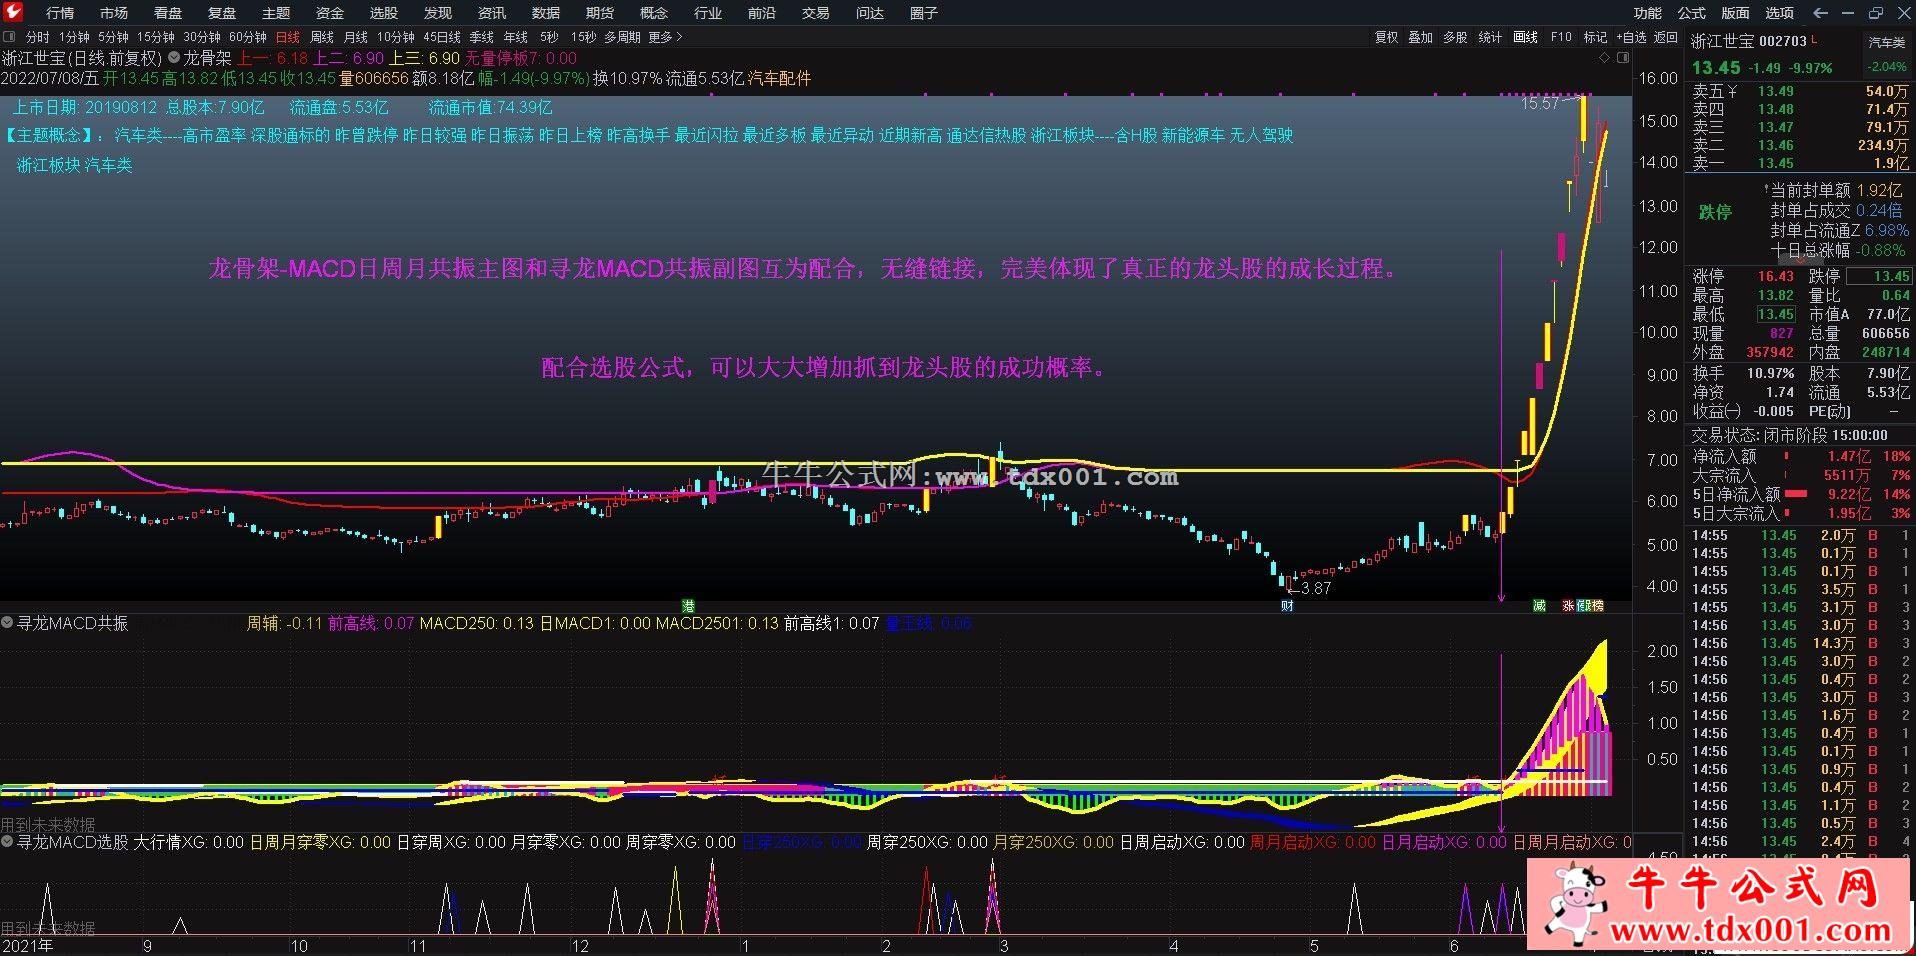Image resolution: width=1916 pixels, height=956 pixels.
Task: Click the diamond icon above price axis
Action: click(1606, 58)
